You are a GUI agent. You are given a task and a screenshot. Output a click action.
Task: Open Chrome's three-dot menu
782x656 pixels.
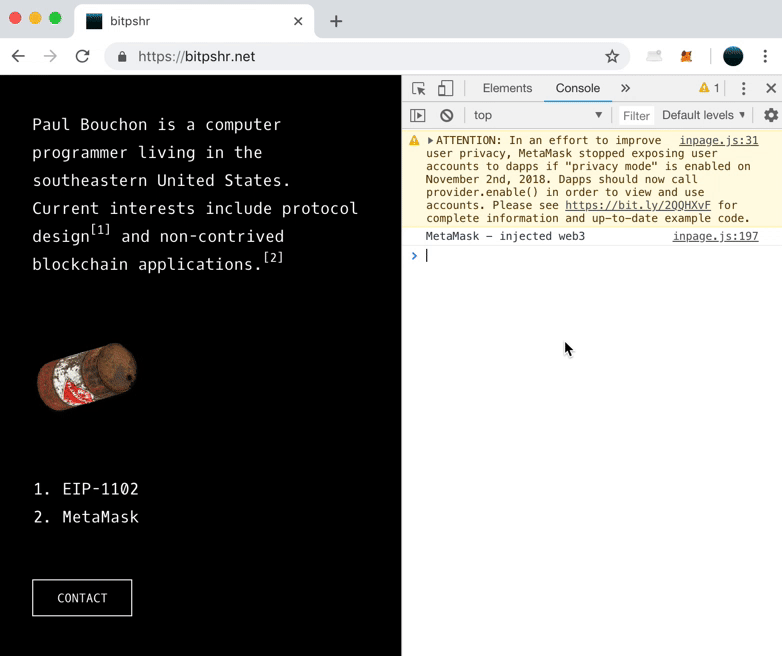pos(765,56)
